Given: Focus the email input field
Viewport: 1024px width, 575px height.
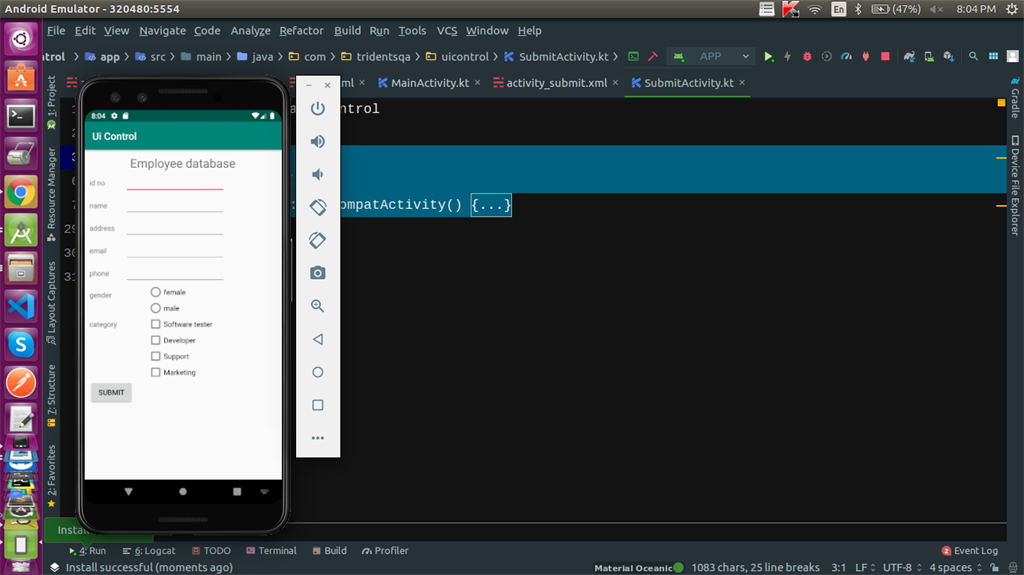Looking at the screenshot, I should pos(175,251).
